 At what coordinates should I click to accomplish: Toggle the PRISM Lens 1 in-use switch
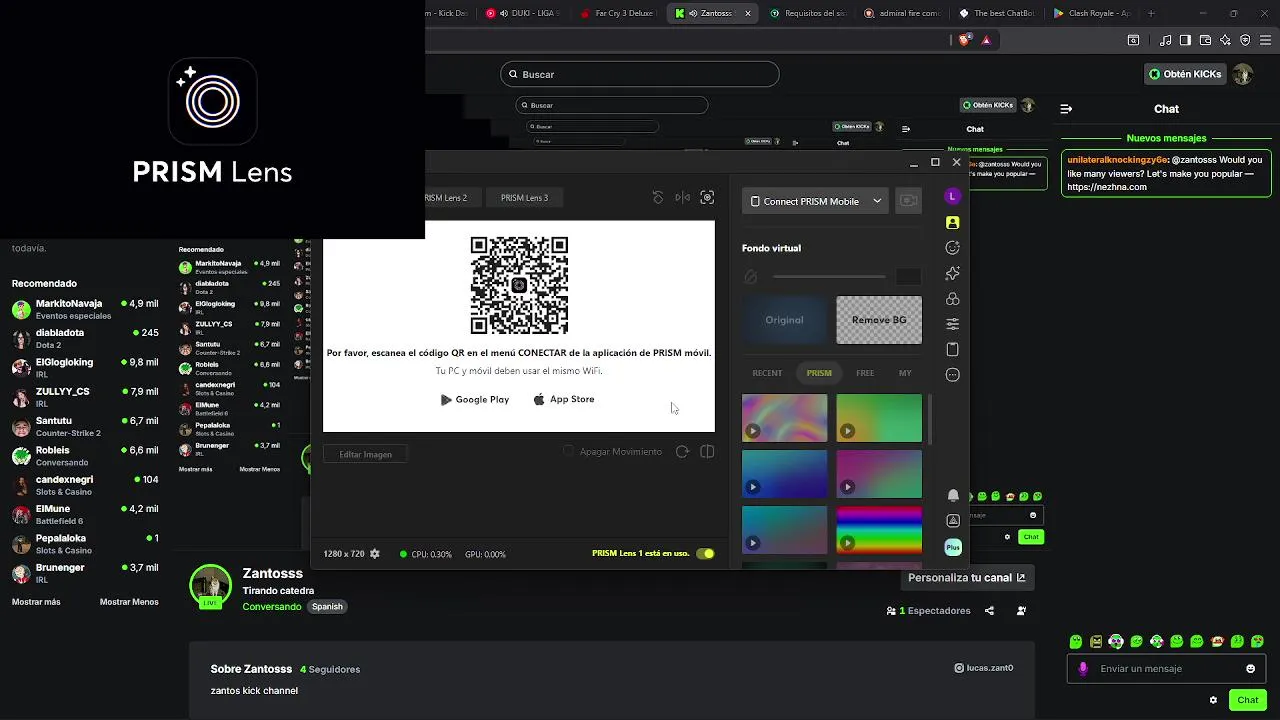coord(705,554)
